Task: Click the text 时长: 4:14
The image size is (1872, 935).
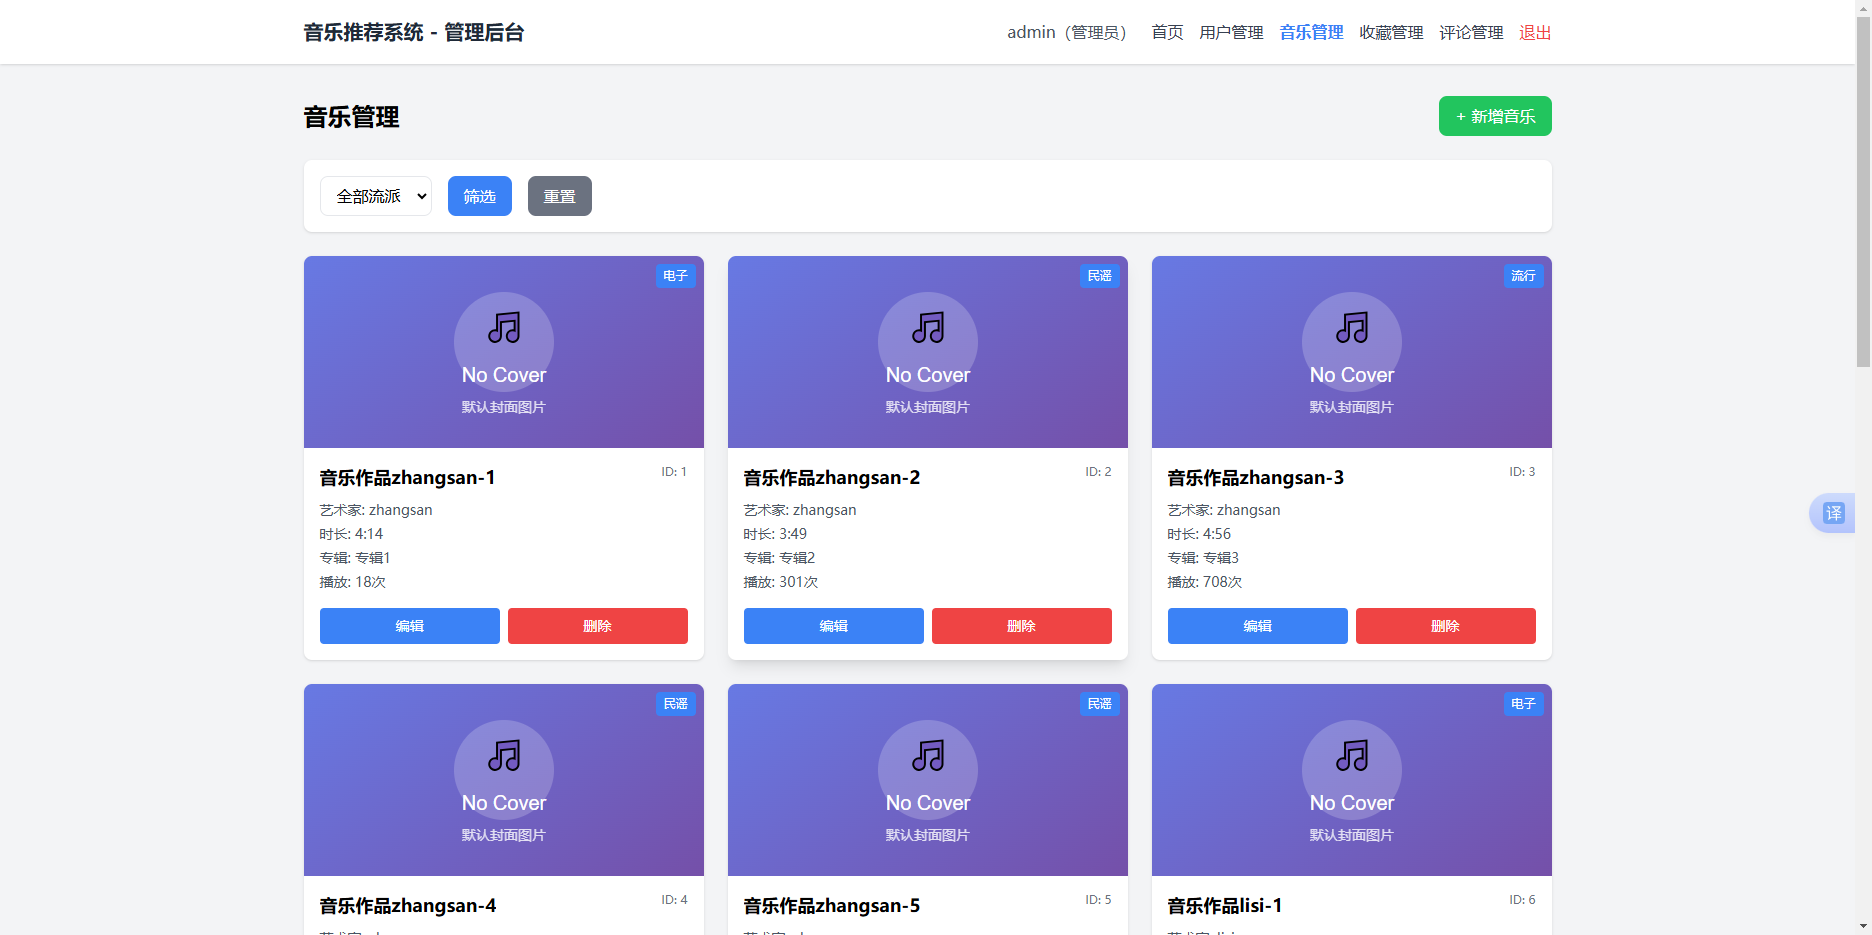Action: (x=351, y=534)
